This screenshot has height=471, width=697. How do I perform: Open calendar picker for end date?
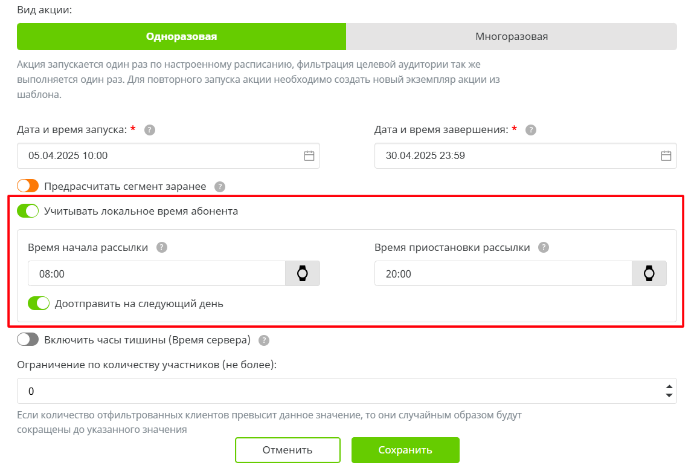[666, 156]
